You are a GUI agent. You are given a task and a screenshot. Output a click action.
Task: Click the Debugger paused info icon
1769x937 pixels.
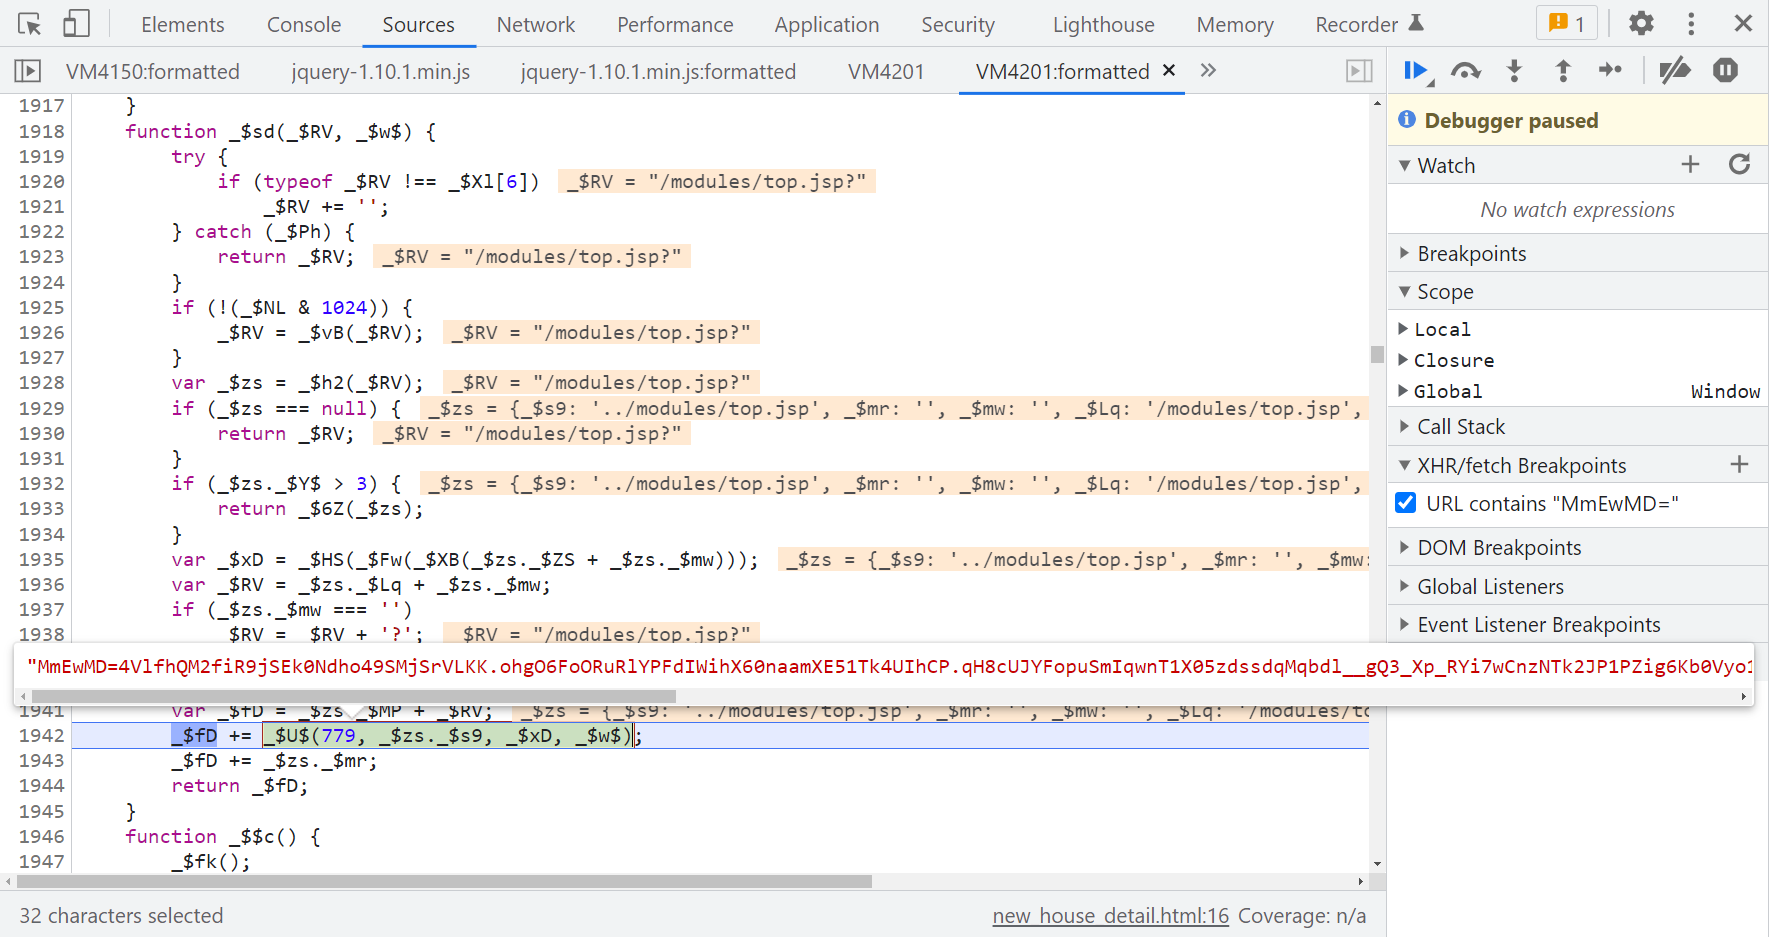[1407, 120]
